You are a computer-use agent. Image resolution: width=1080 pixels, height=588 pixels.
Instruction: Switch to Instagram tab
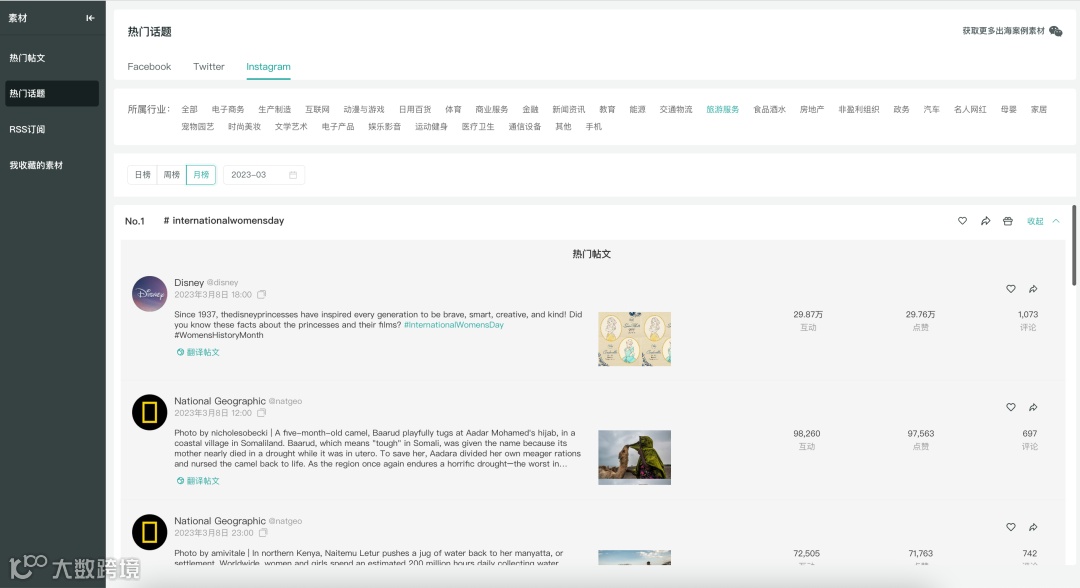click(268, 67)
